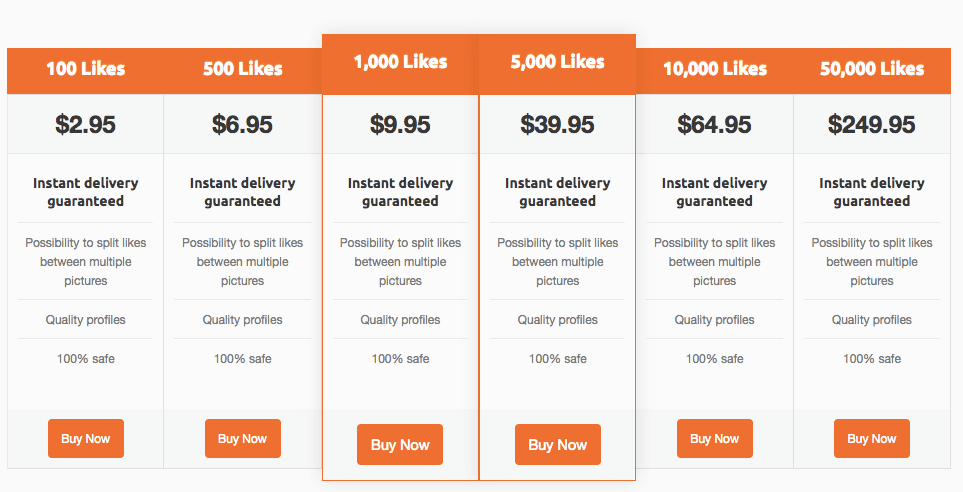Click Quality profiles in 100 Likes column
The width and height of the screenshot is (963, 492).
pyautogui.click(x=86, y=320)
